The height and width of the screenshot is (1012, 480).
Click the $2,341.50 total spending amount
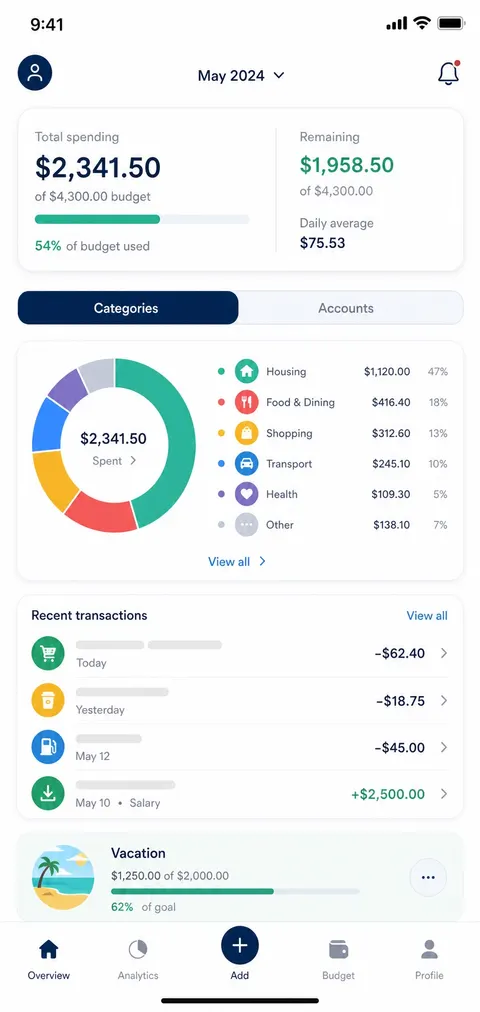coord(97,167)
